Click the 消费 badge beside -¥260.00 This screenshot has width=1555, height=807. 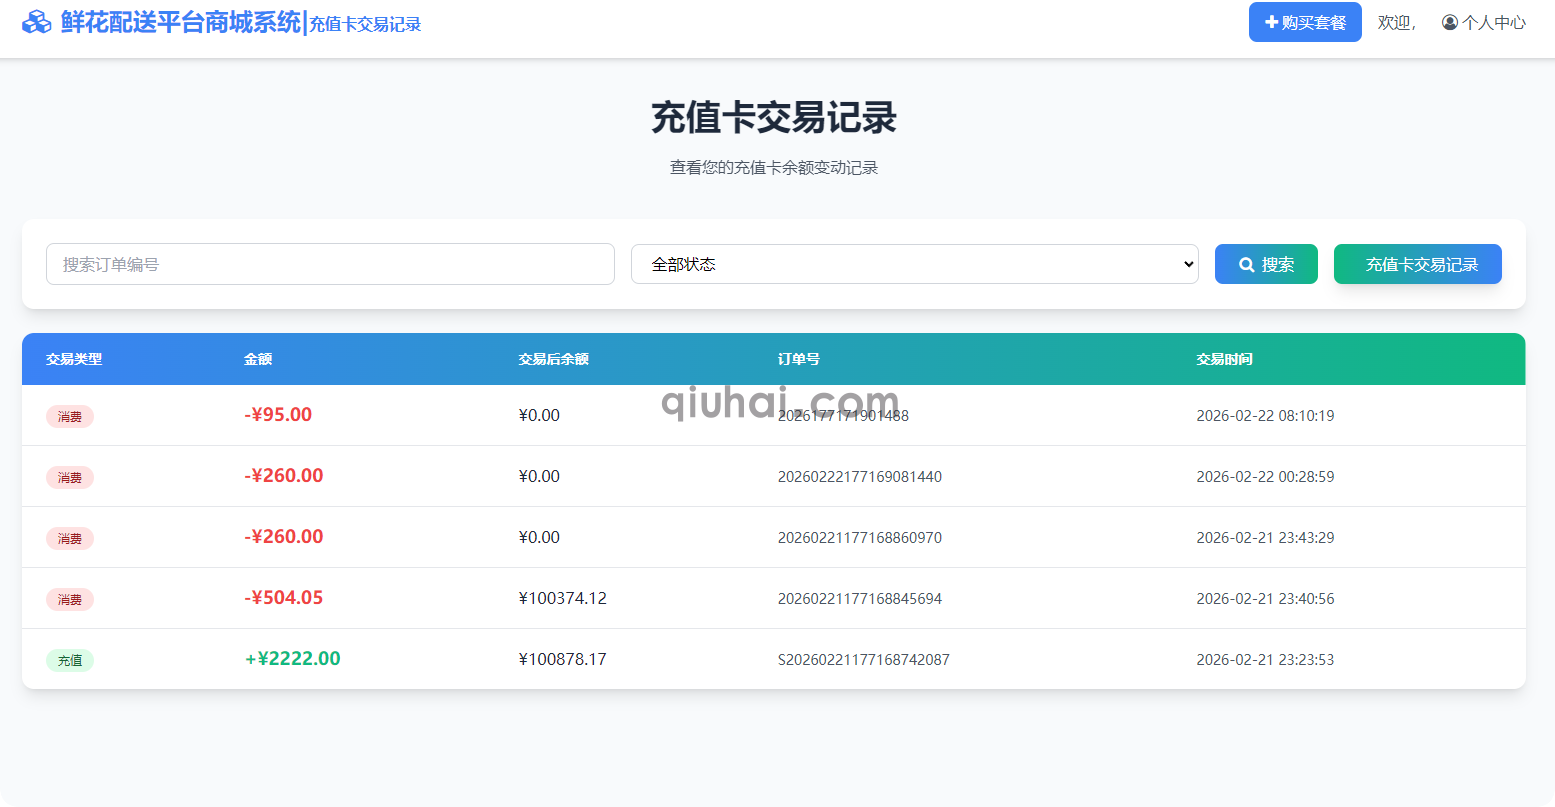point(70,477)
